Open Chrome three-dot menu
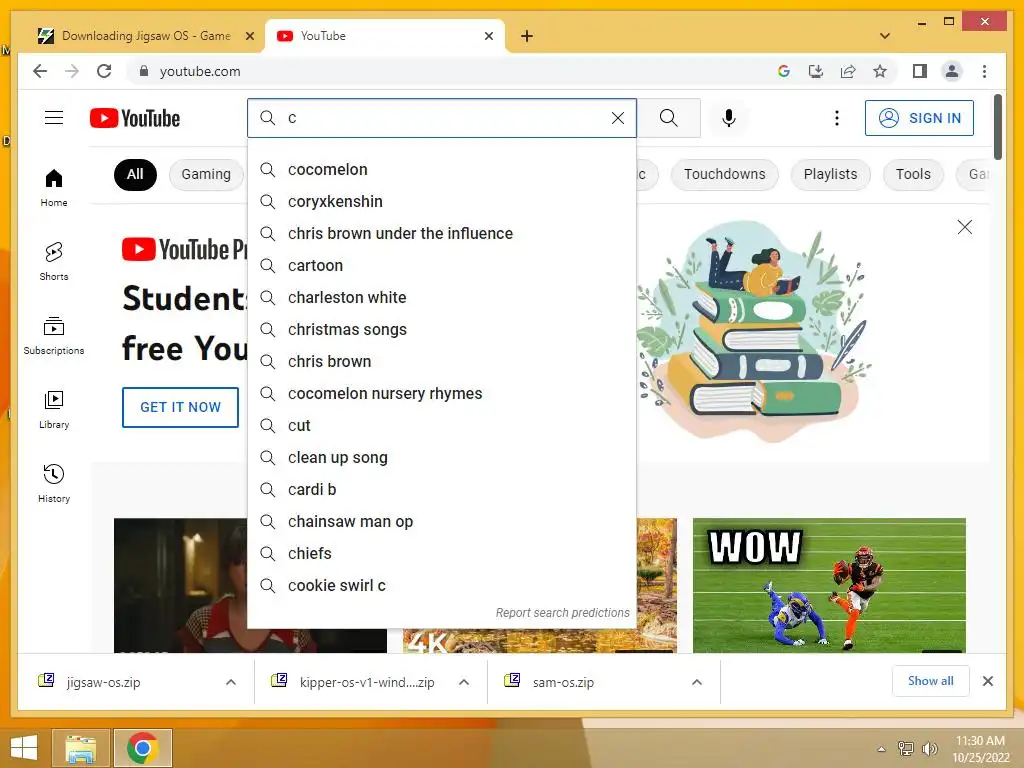1024x768 pixels. [984, 71]
